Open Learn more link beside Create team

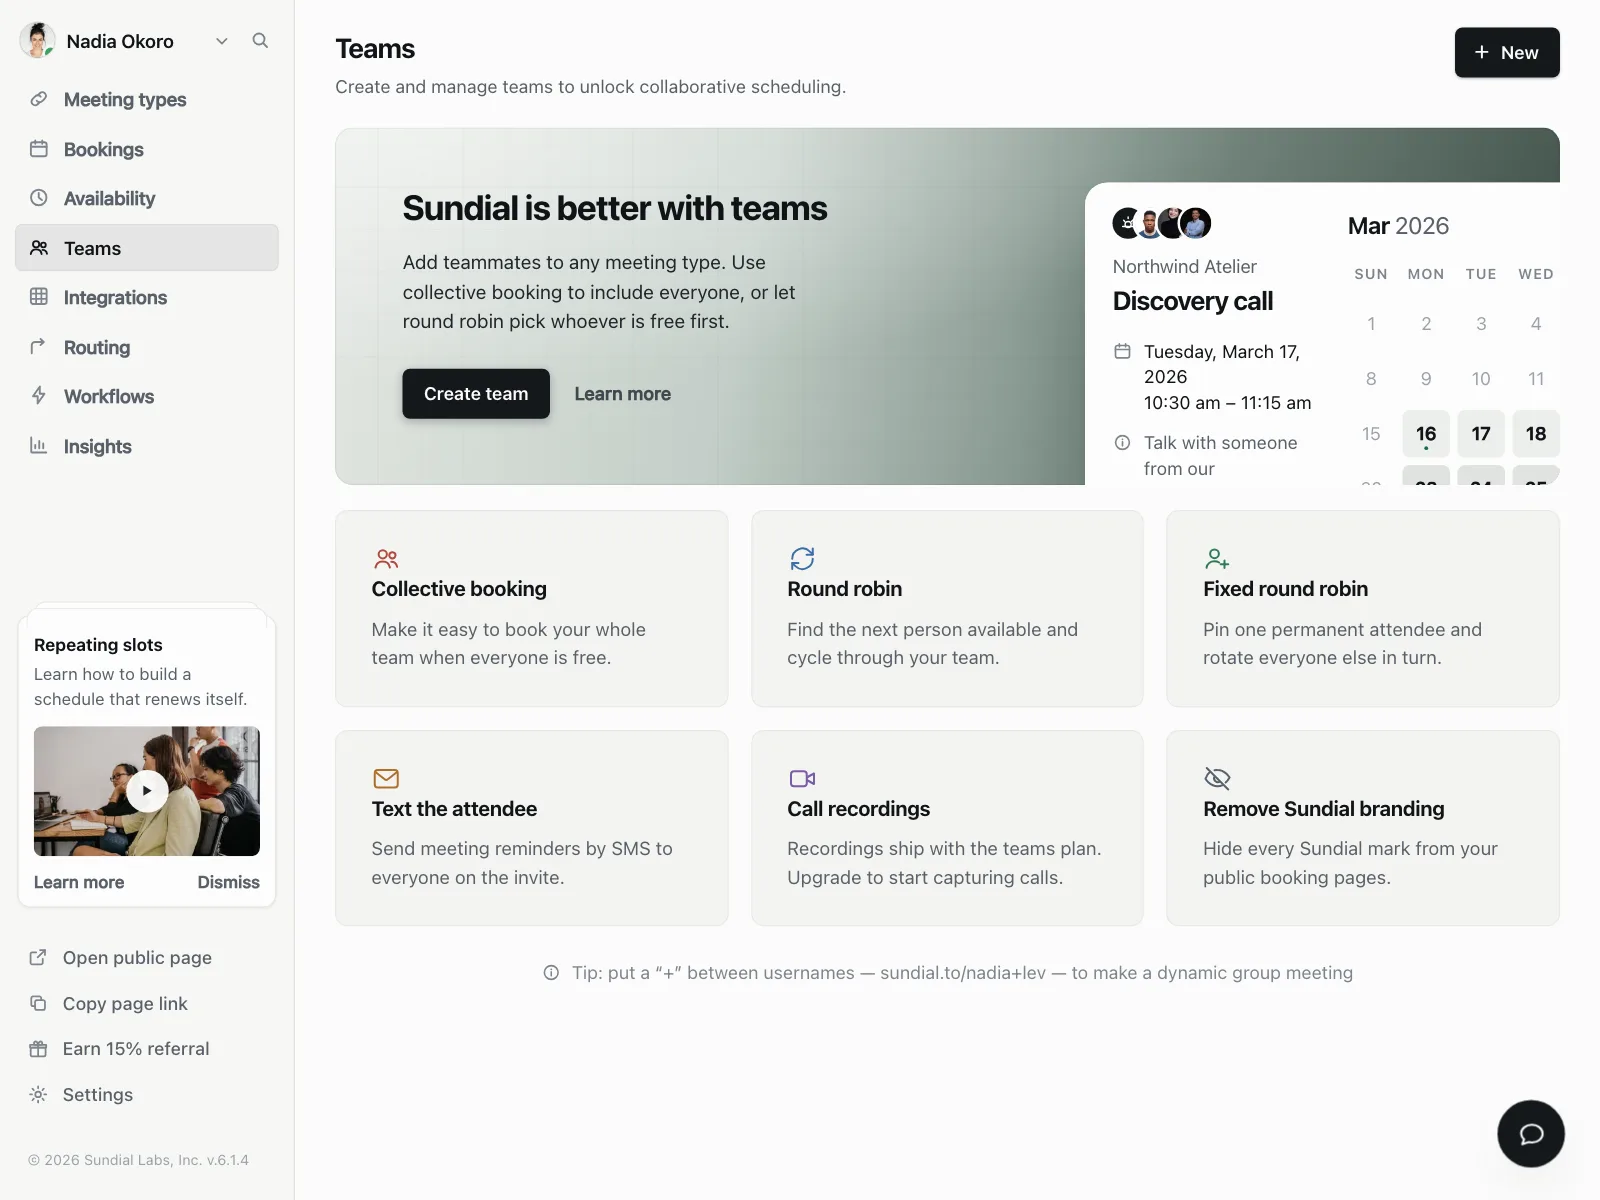point(622,394)
